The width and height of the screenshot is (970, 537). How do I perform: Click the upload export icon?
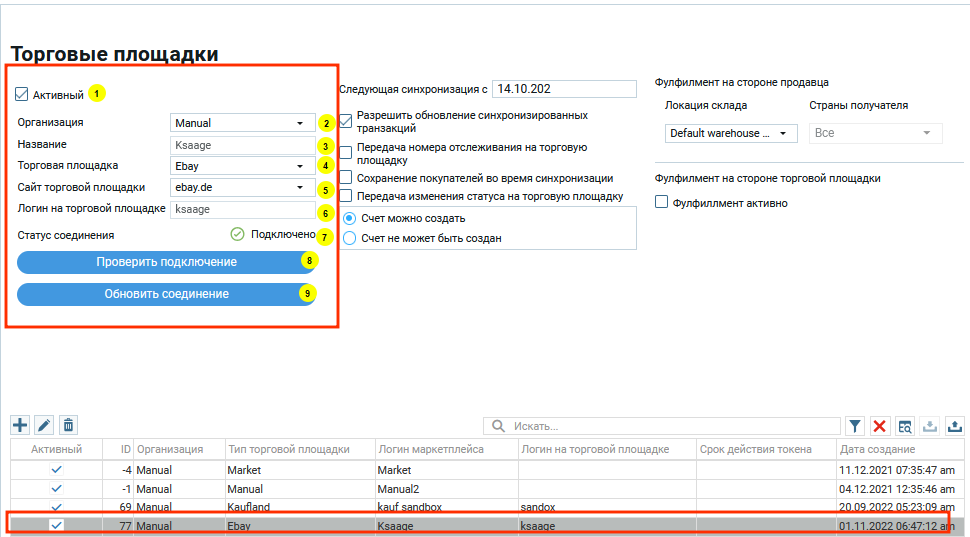point(954,426)
